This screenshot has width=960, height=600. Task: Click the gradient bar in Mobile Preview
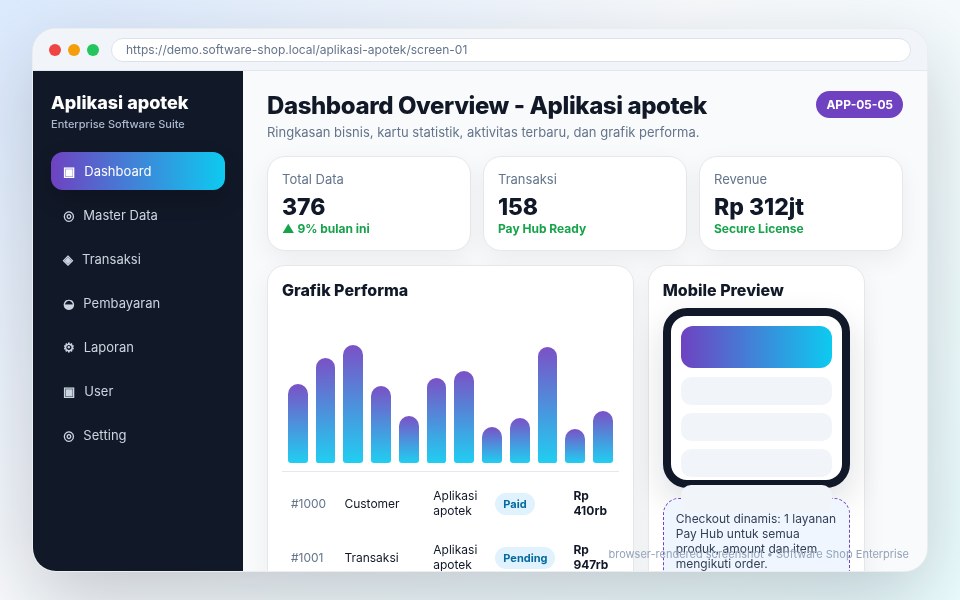[756, 347]
